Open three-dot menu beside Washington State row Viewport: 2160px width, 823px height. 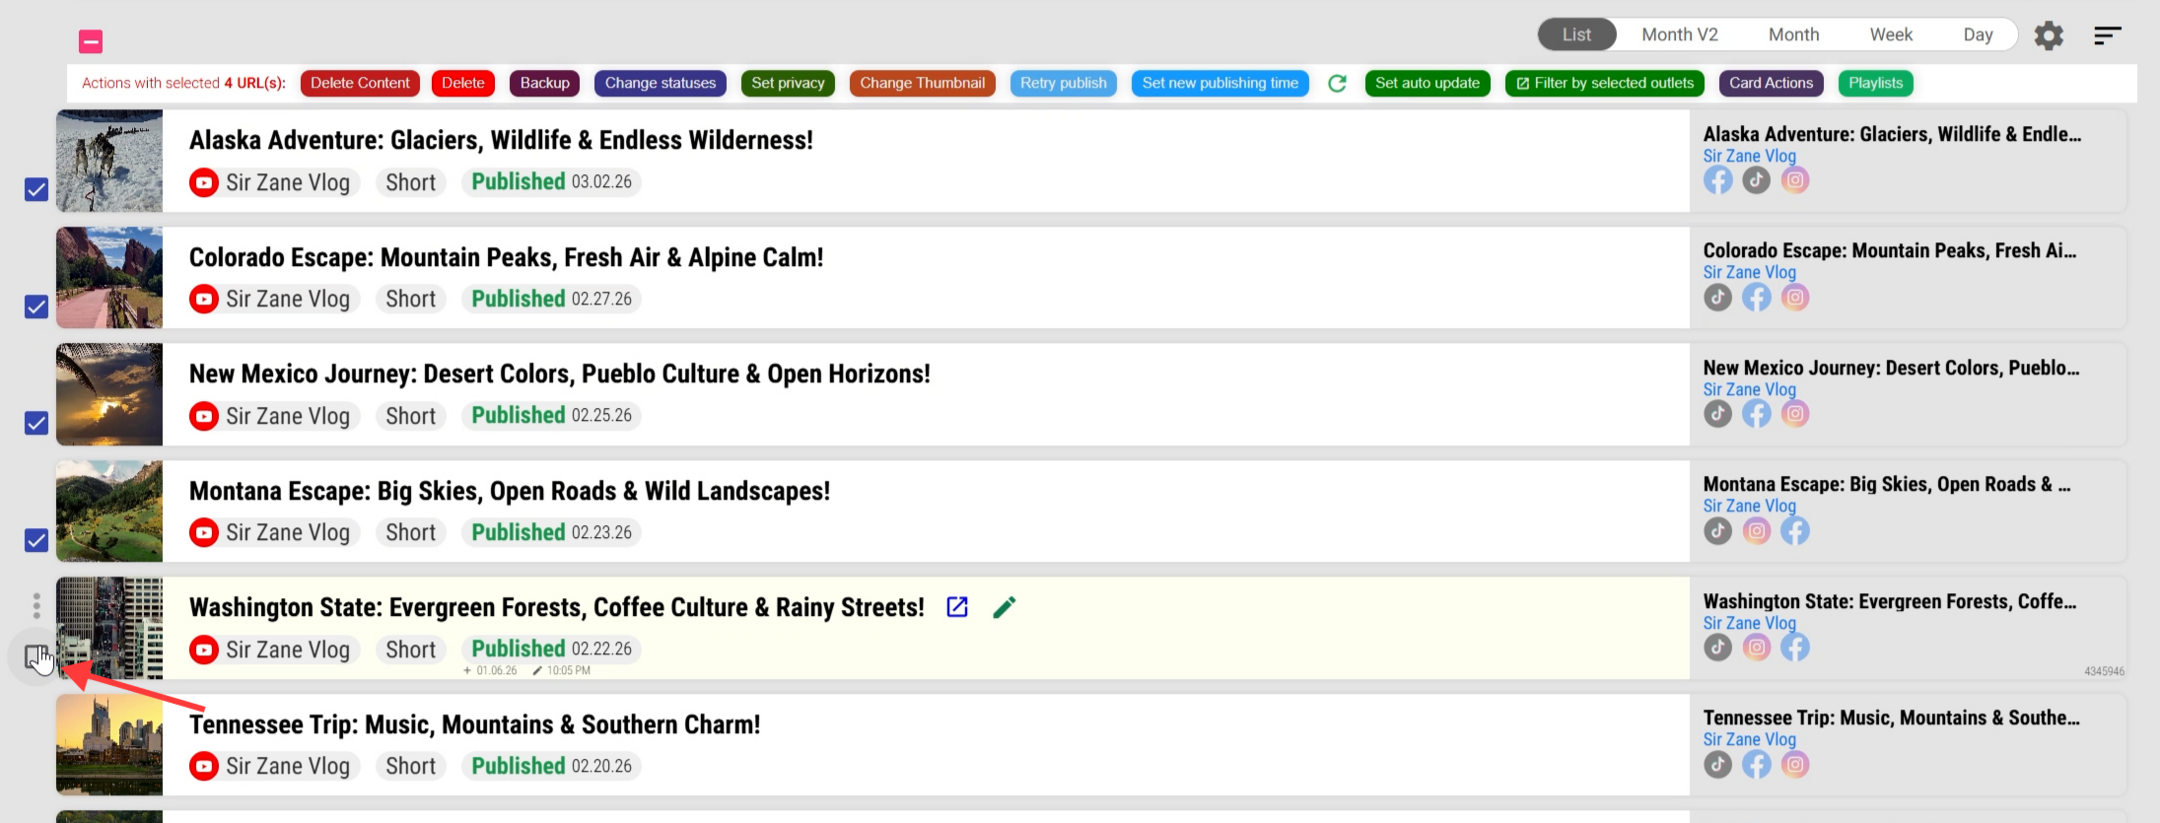click(37, 605)
